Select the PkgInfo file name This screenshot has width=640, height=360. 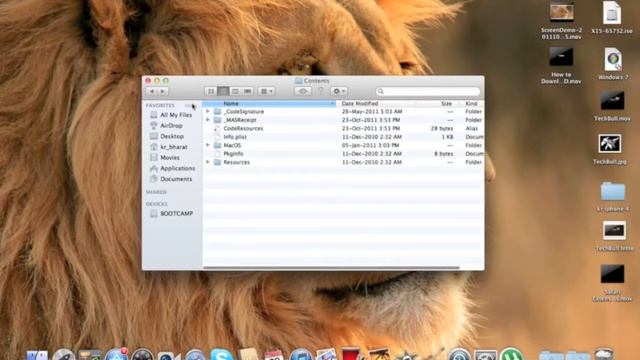tap(233, 154)
